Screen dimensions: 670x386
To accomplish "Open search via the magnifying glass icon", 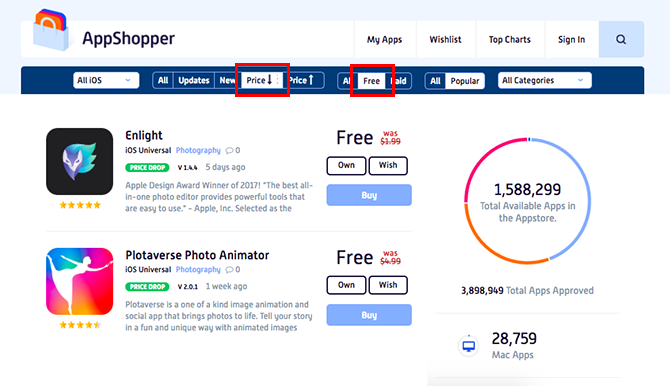I will [x=621, y=39].
